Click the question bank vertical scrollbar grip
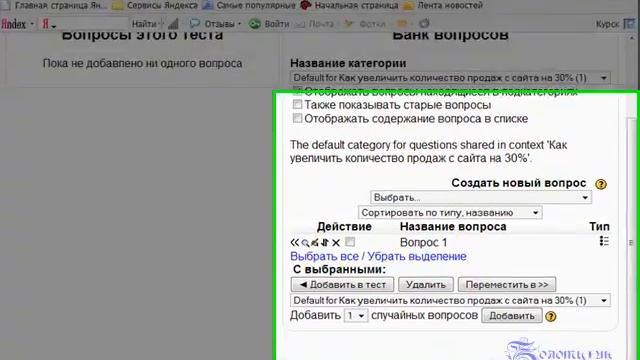Viewport: 640px width, 360px height. click(631, 243)
